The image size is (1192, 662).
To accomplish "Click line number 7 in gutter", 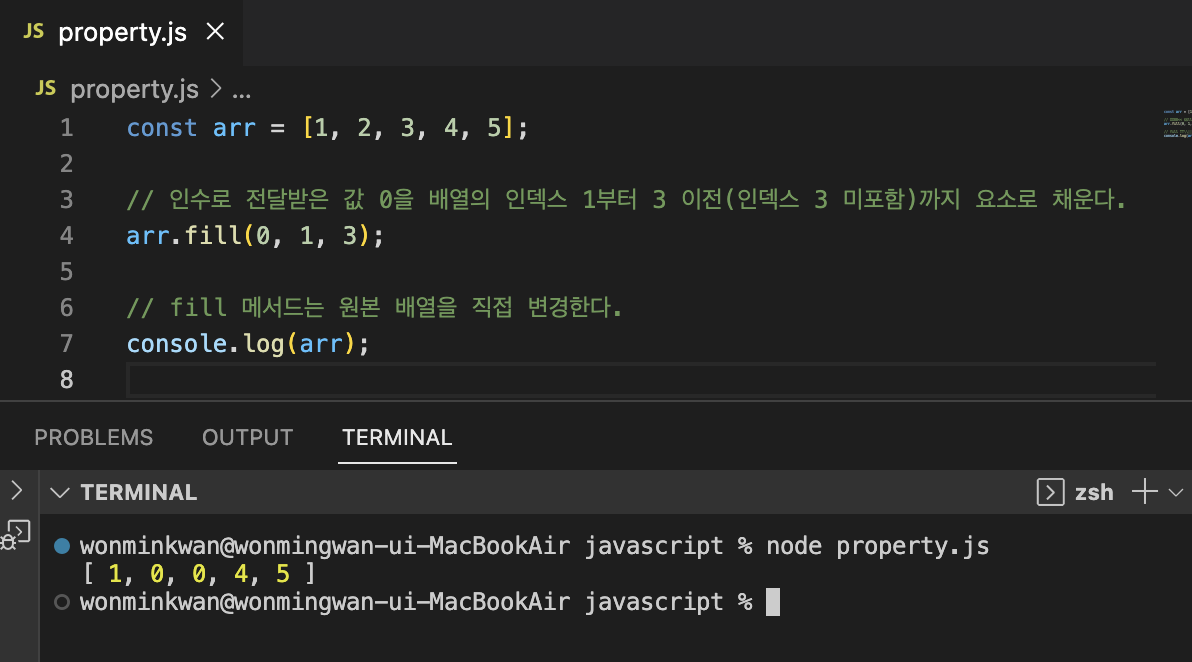I will (x=67, y=344).
